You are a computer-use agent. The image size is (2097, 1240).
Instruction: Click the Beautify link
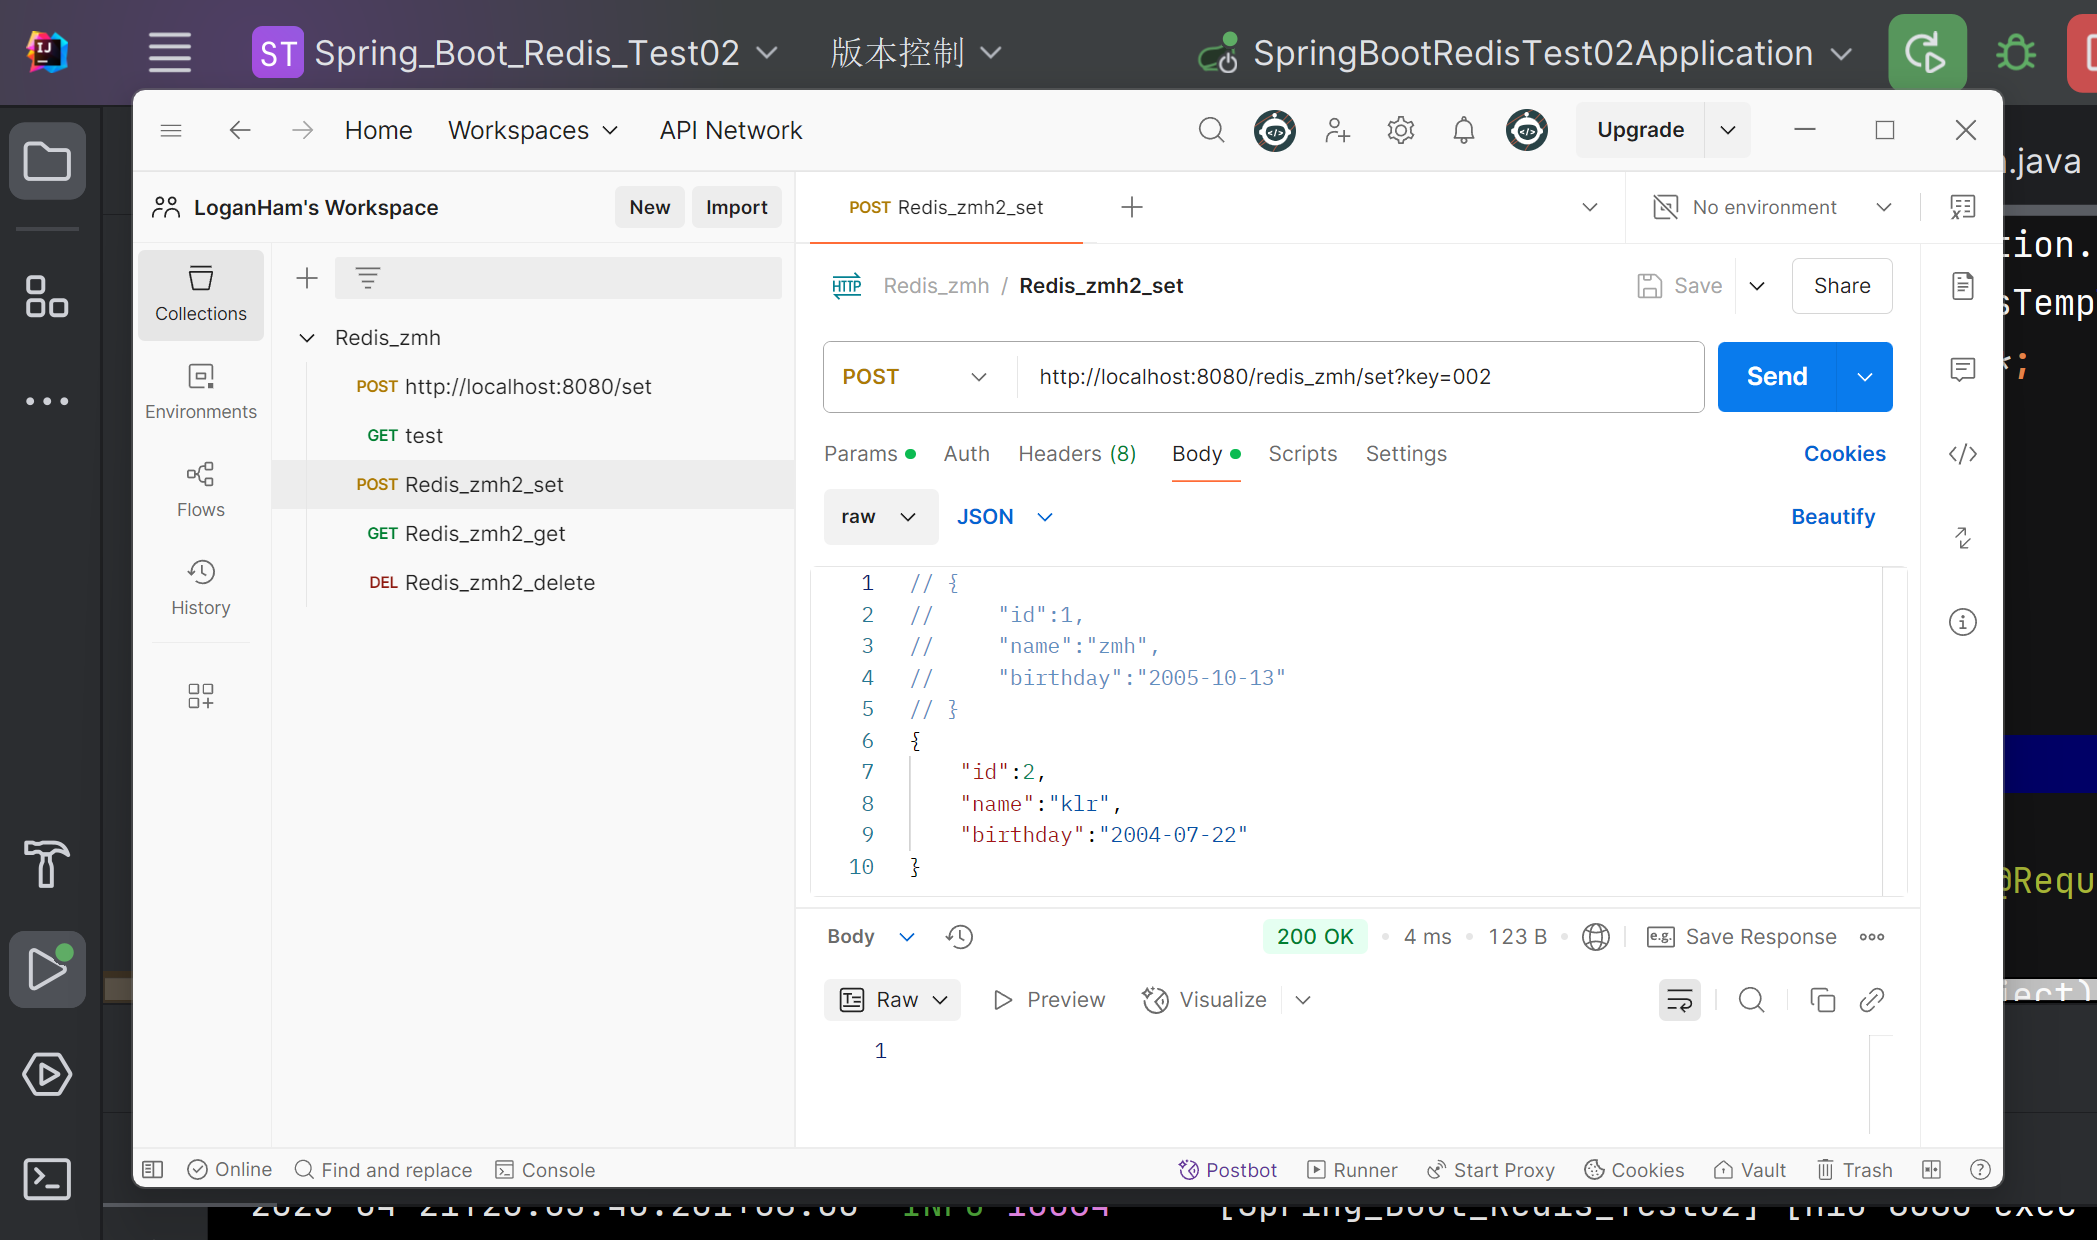click(x=1832, y=517)
